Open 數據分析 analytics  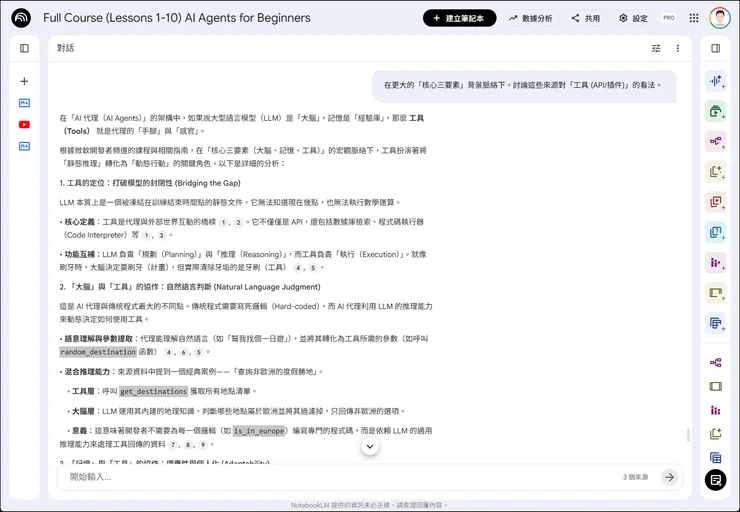tap(530, 18)
